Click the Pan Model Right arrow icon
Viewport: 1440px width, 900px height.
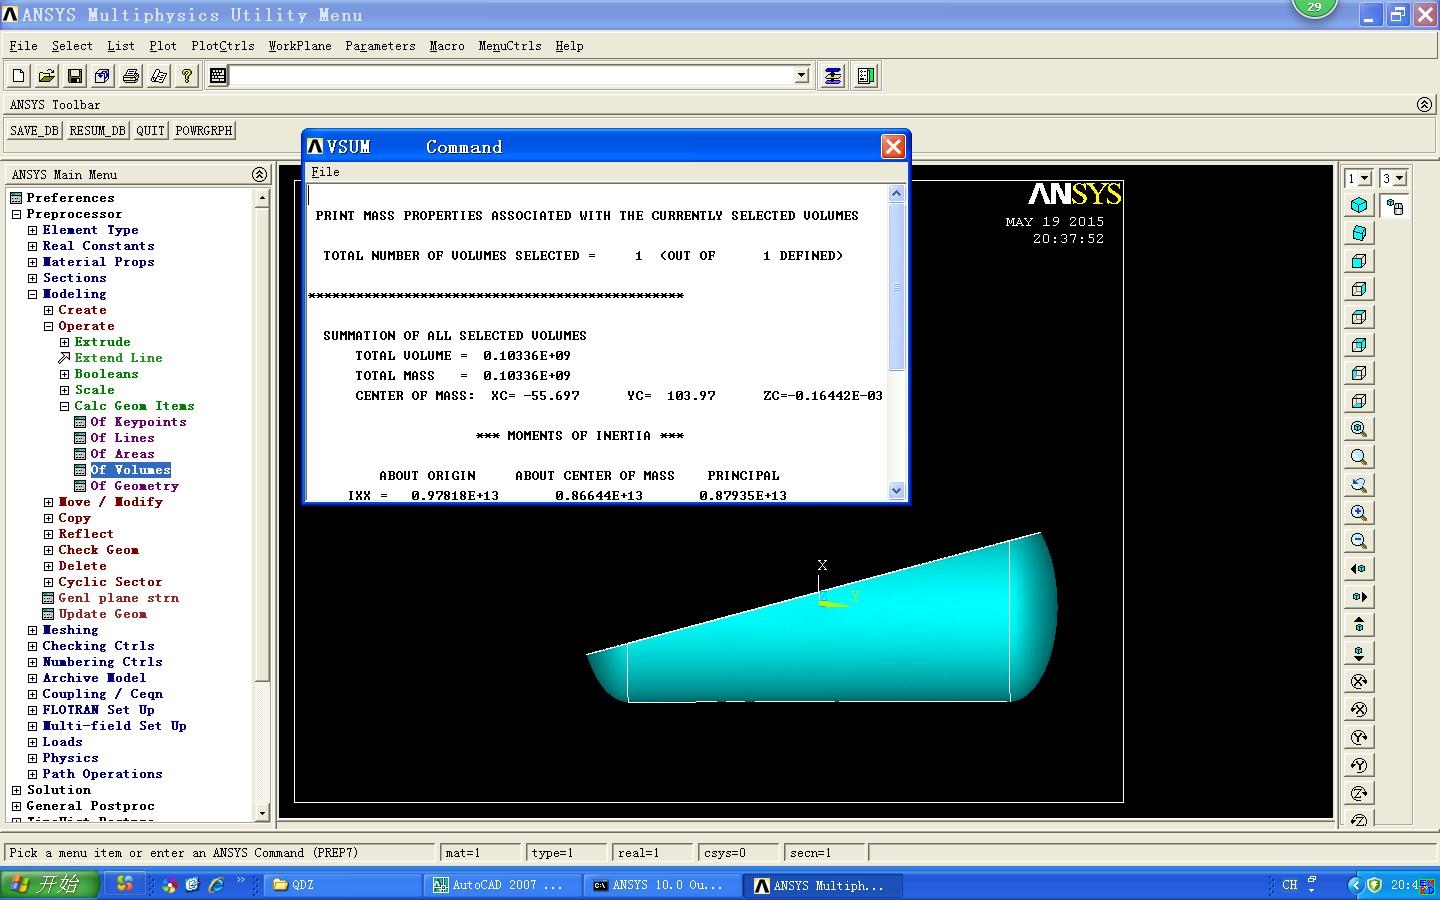(1359, 597)
